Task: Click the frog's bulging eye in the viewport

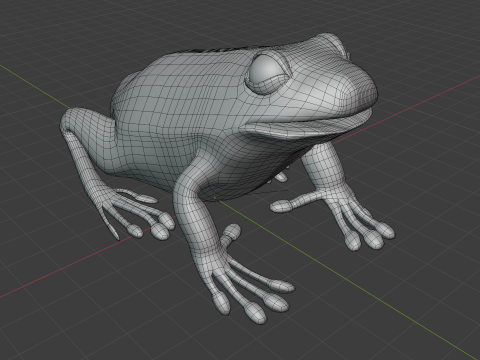Action: [267, 73]
